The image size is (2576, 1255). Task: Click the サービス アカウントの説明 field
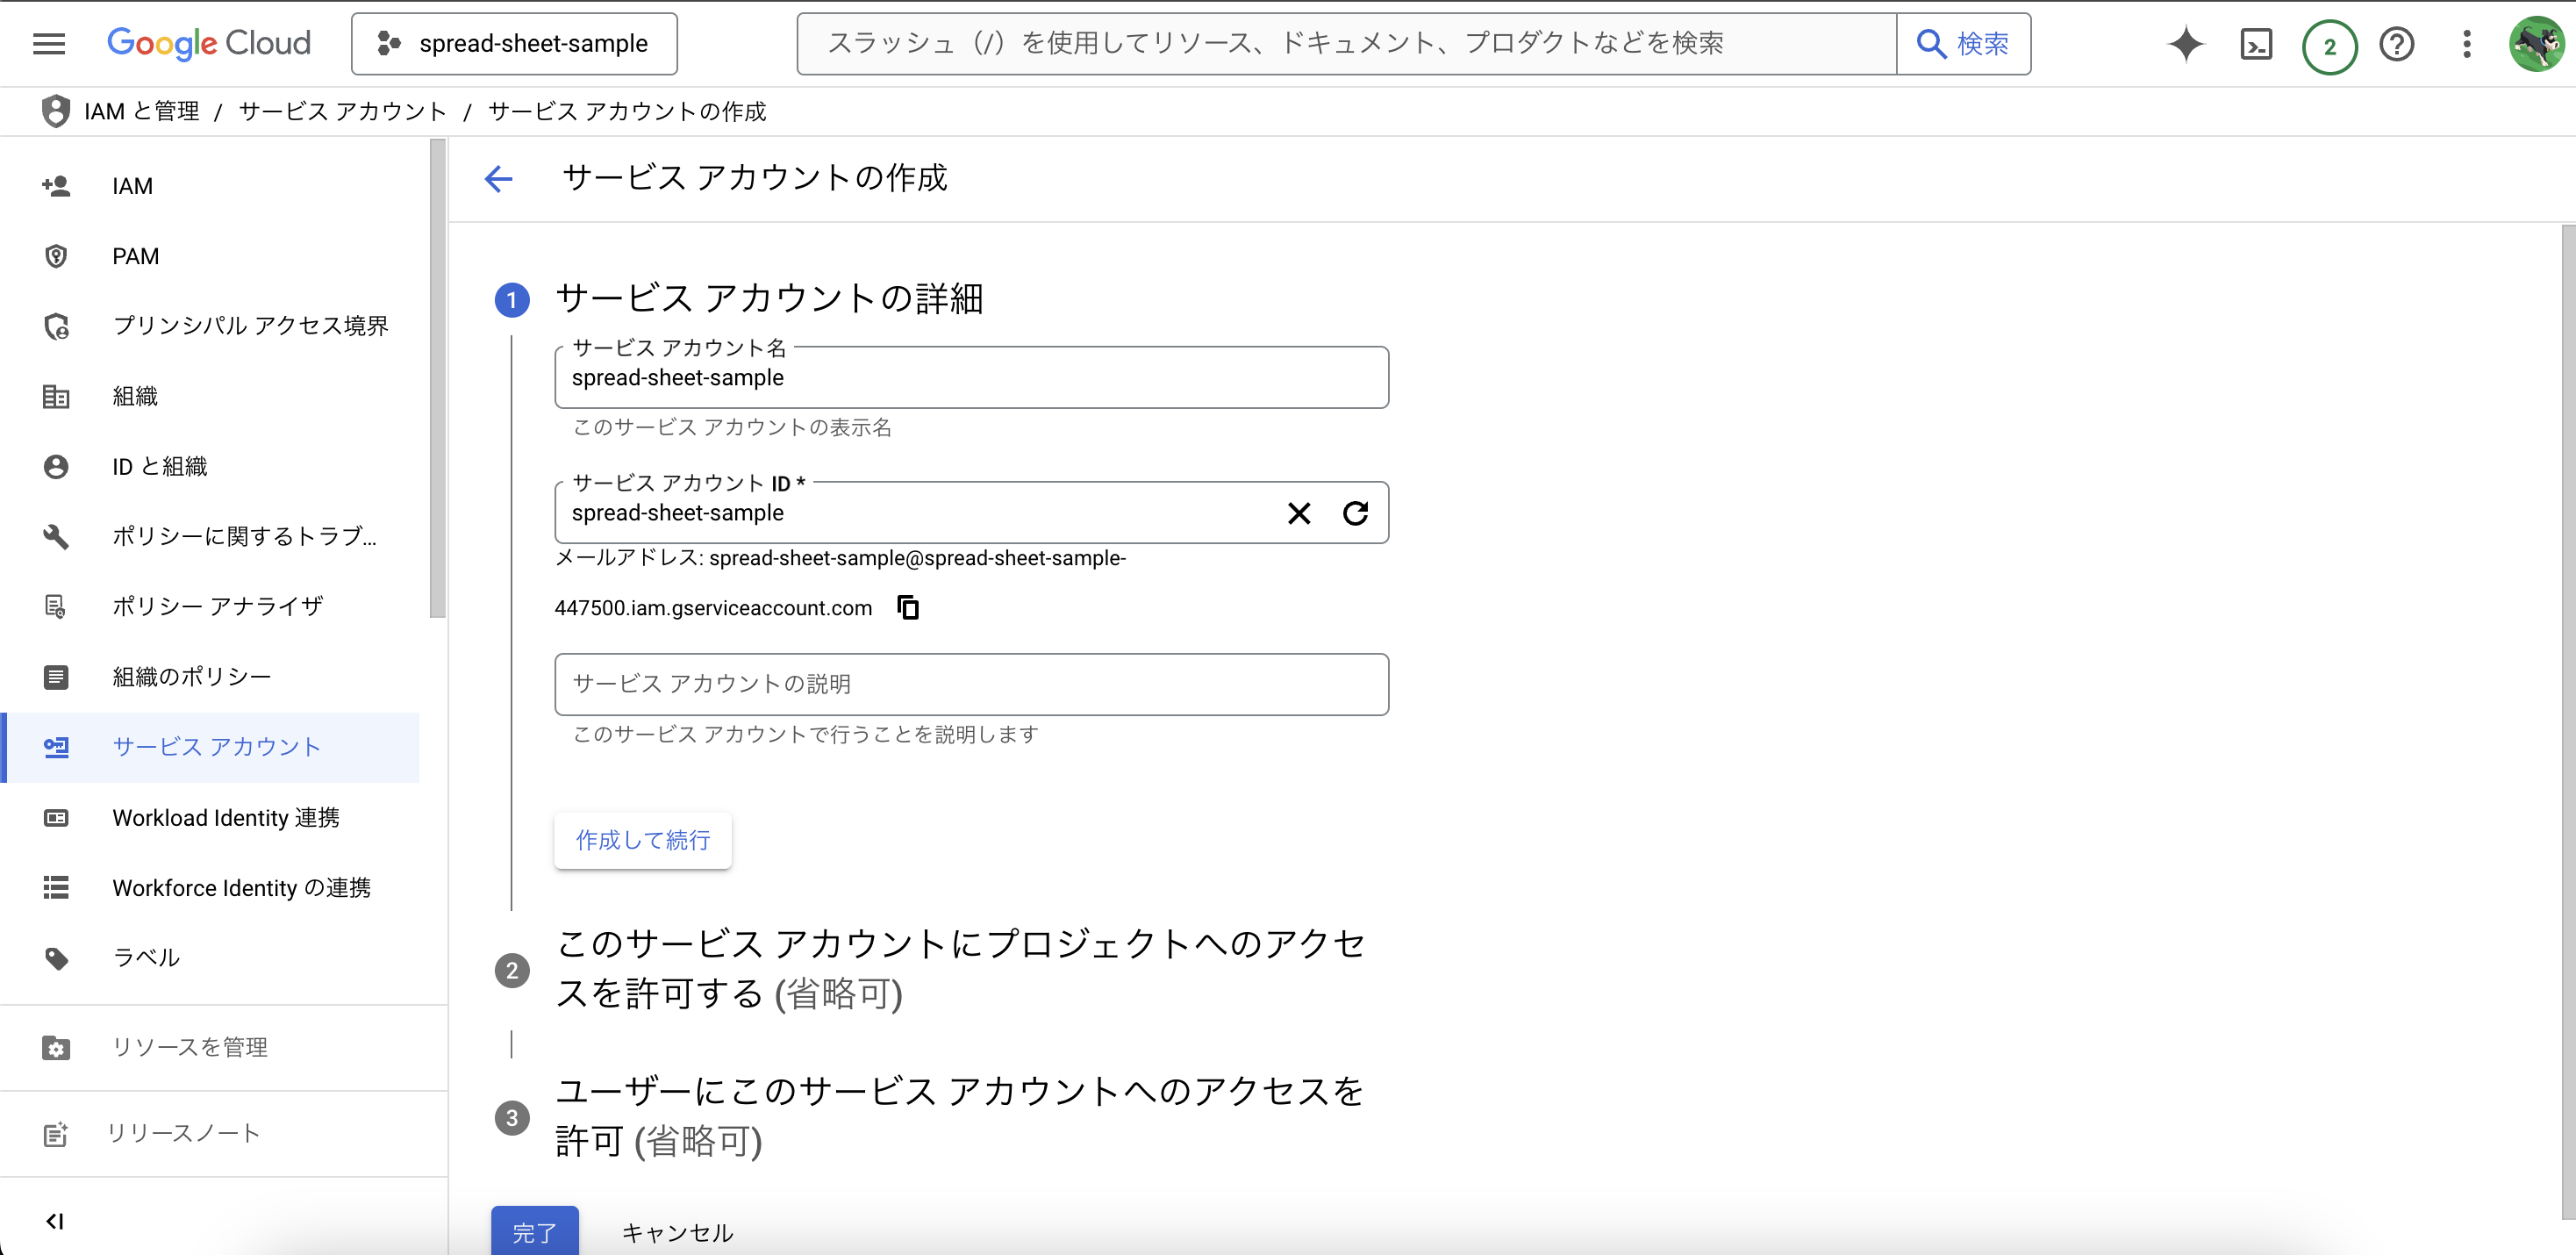tap(970, 684)
